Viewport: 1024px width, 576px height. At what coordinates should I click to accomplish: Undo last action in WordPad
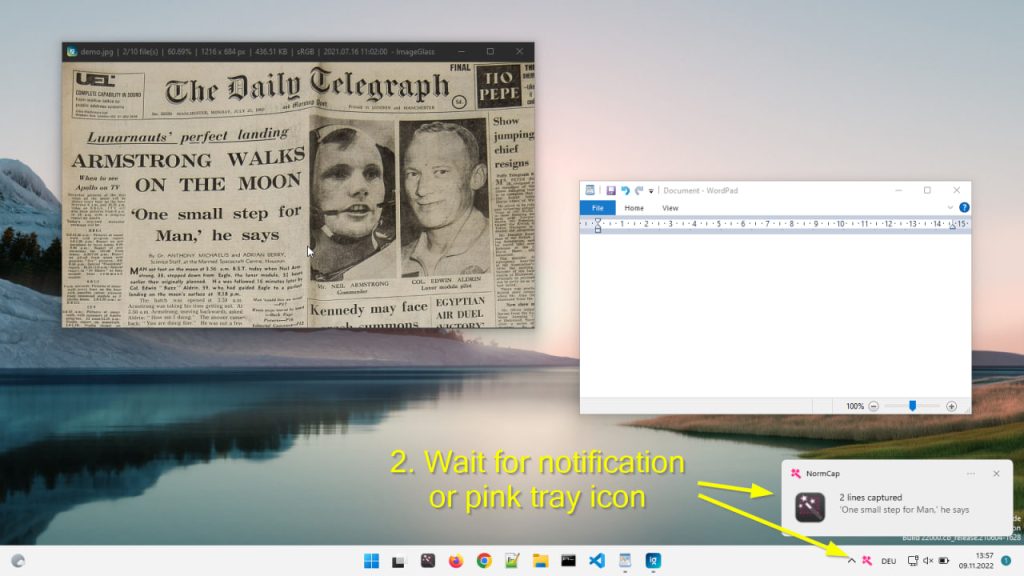pyautogui.click(x=625, y=191)
